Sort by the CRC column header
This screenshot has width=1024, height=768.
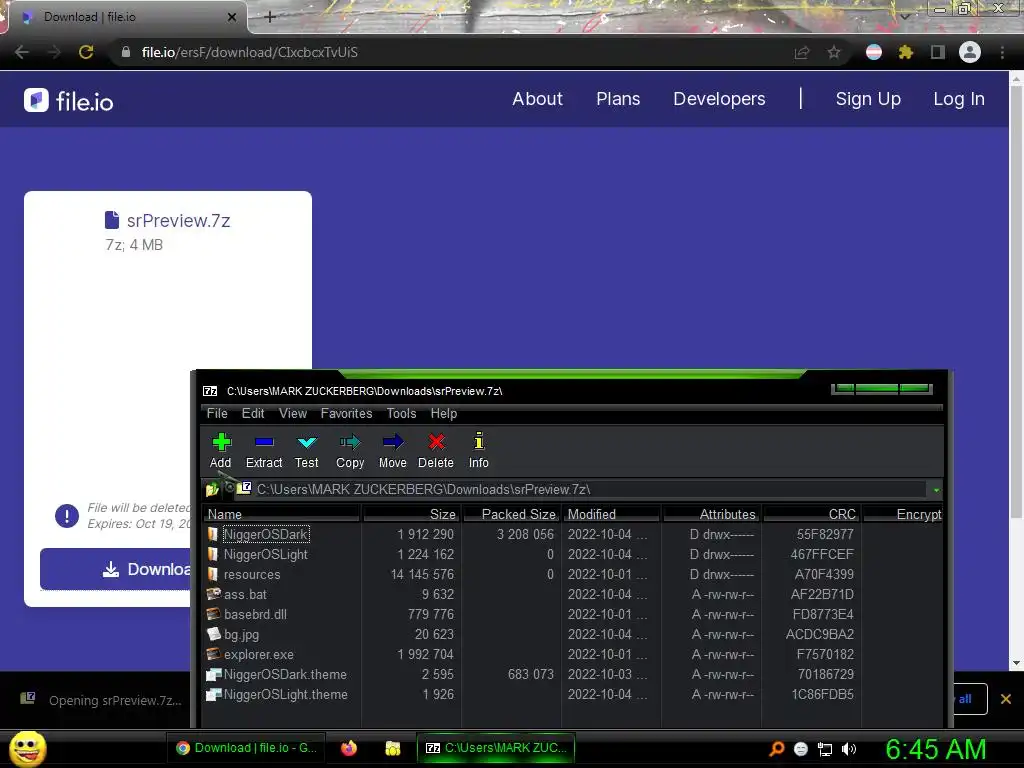point(811,514)
